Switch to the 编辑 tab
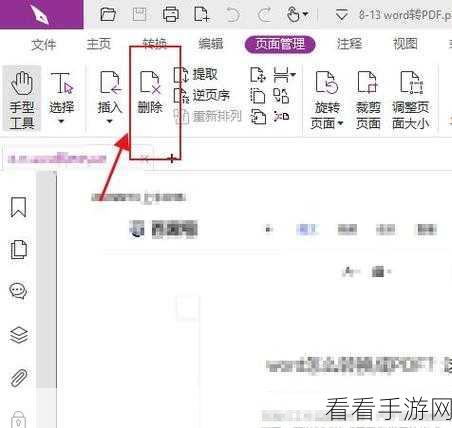The height and width of the screenshot is (428, 452). pos(211,44)
